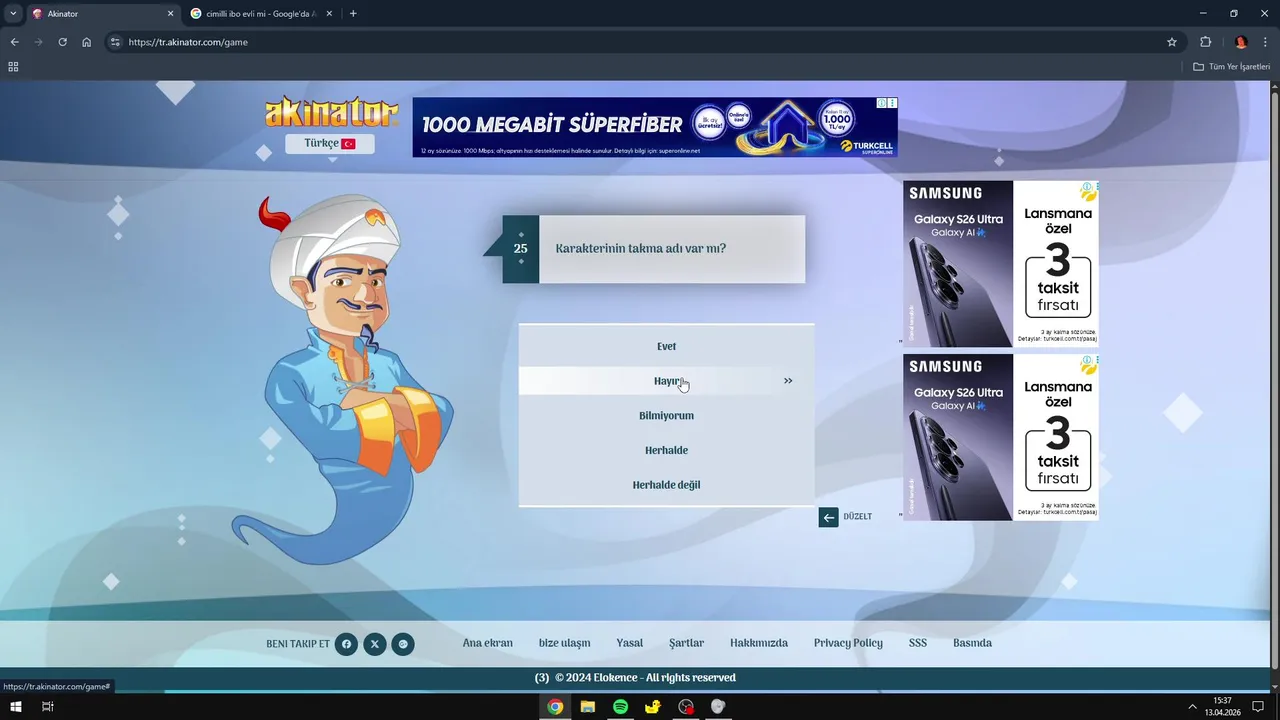
Task: Open the Privacy Policy link
Action: click(x=848, y=643)
